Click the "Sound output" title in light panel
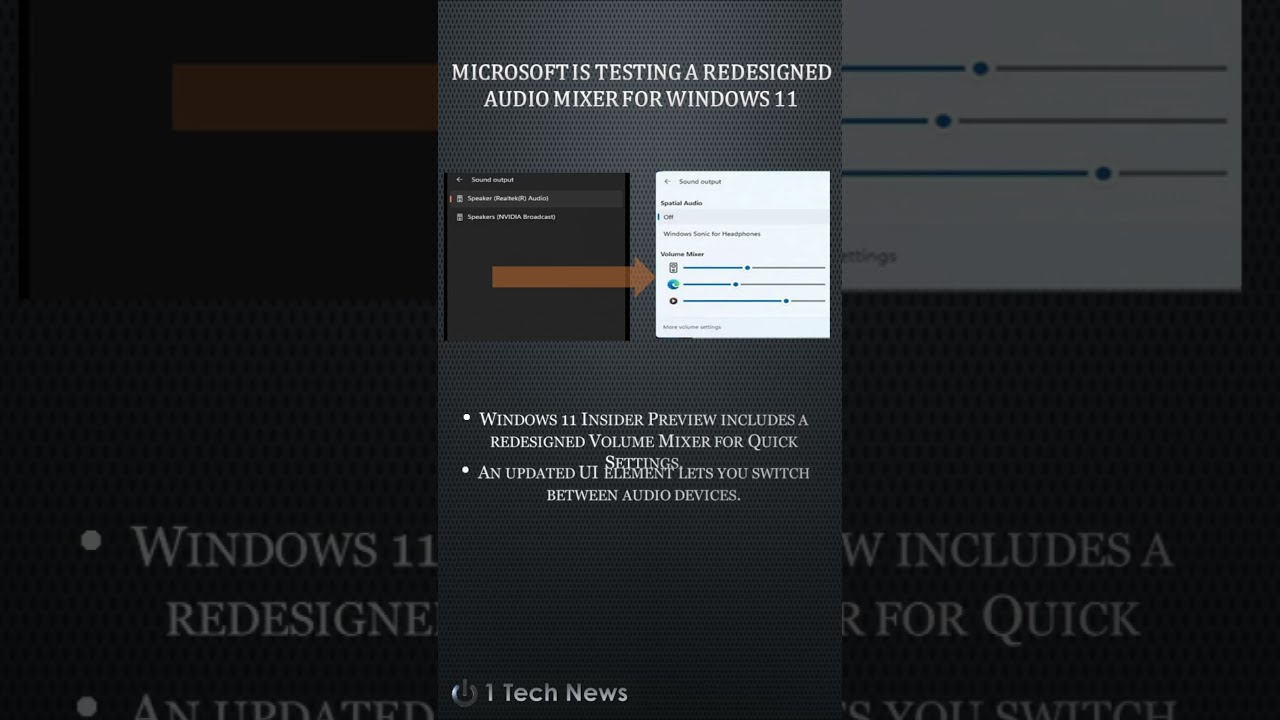The width and height of the screenshot is (1280, 720). point(700,182)
